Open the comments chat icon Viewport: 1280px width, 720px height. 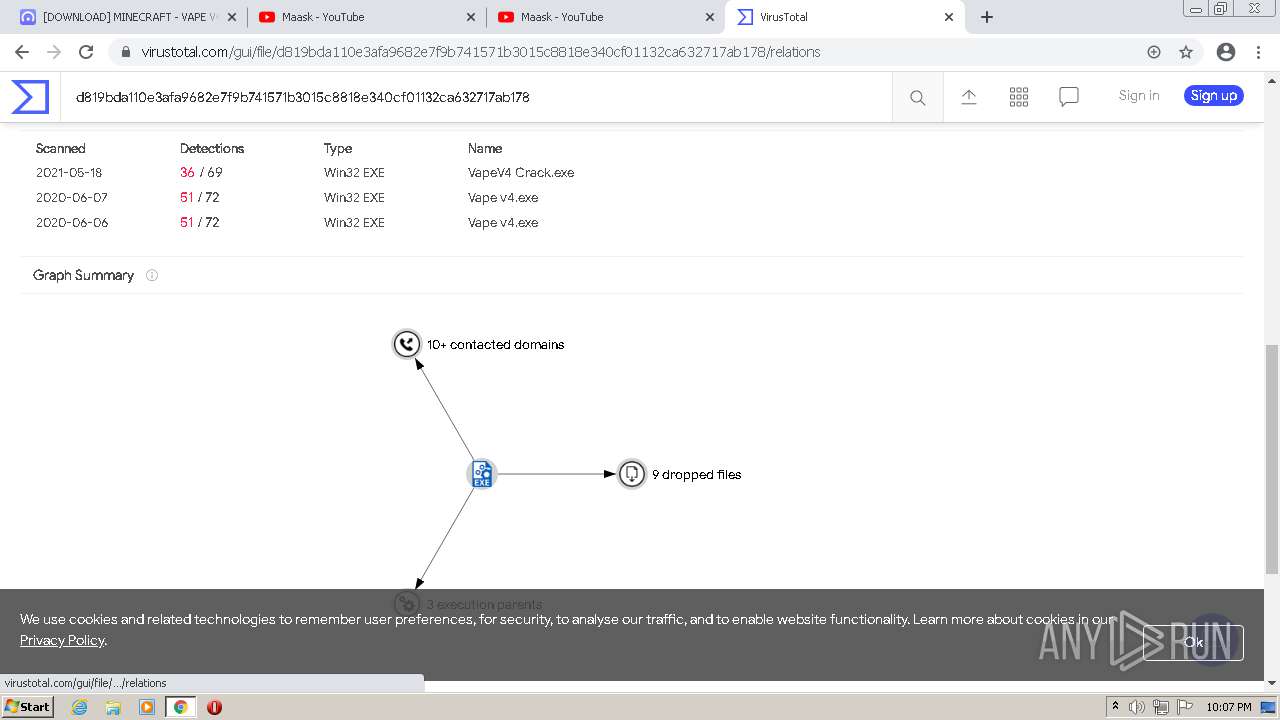1069,97
